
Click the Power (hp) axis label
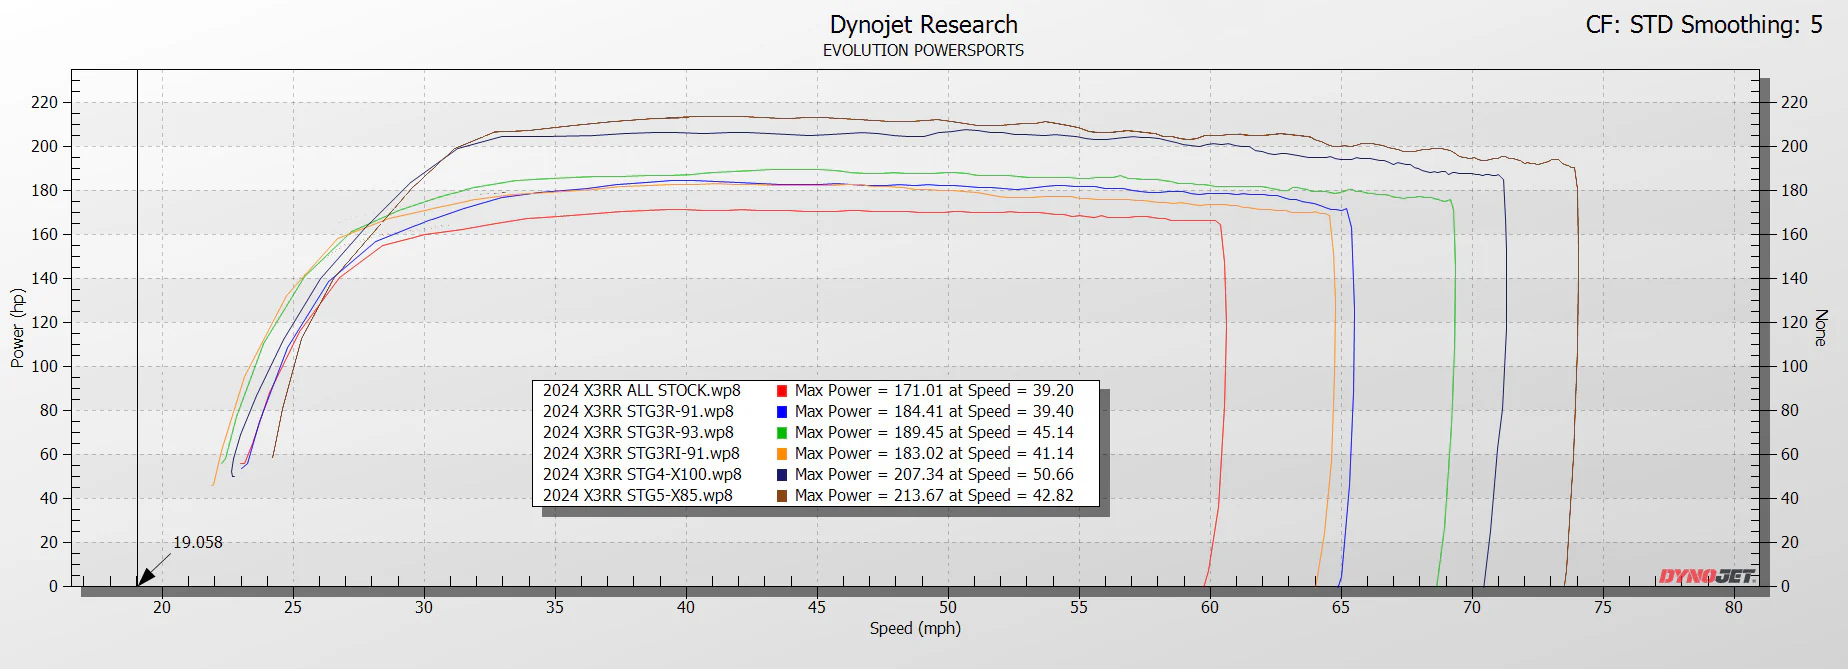[x=17, y=328]
